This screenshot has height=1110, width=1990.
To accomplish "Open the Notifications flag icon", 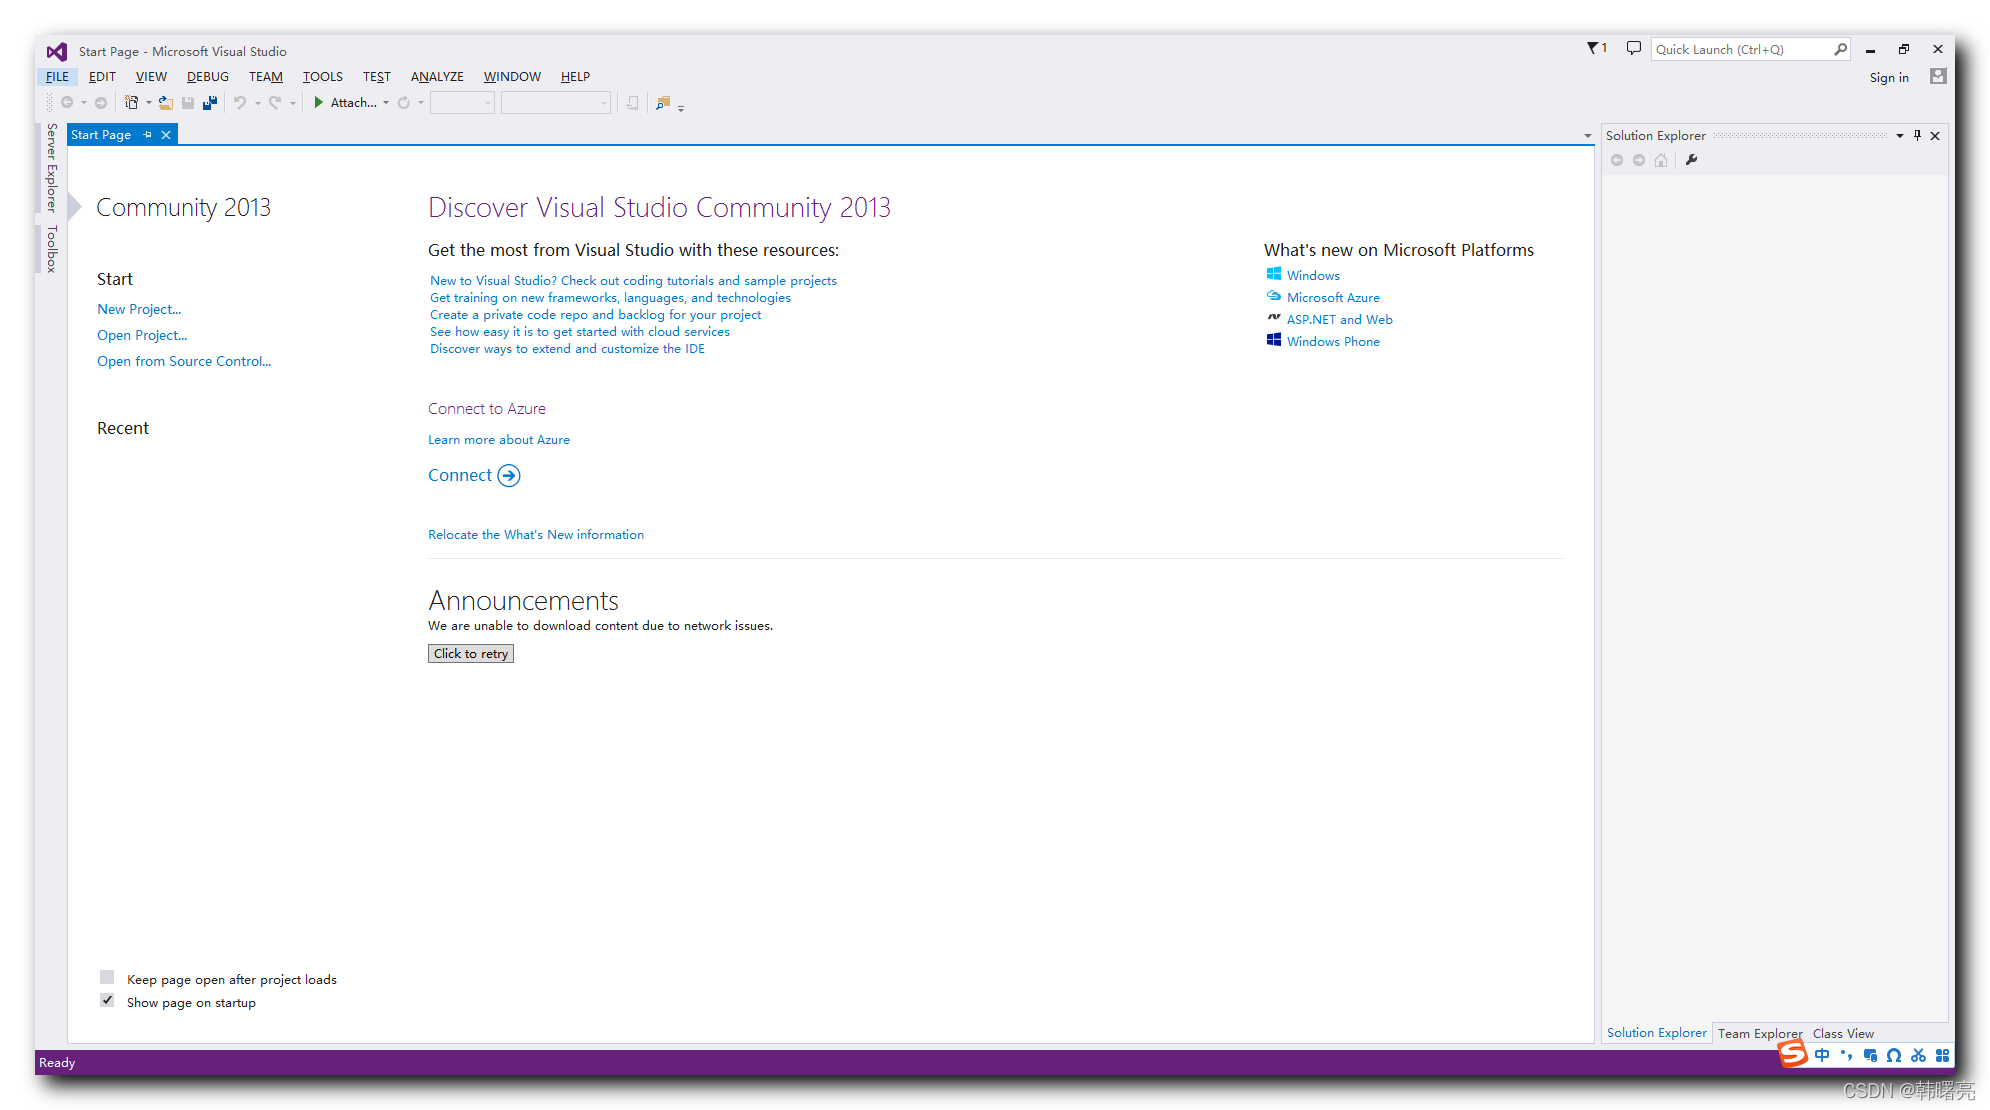I will (x=1597, y=48).
